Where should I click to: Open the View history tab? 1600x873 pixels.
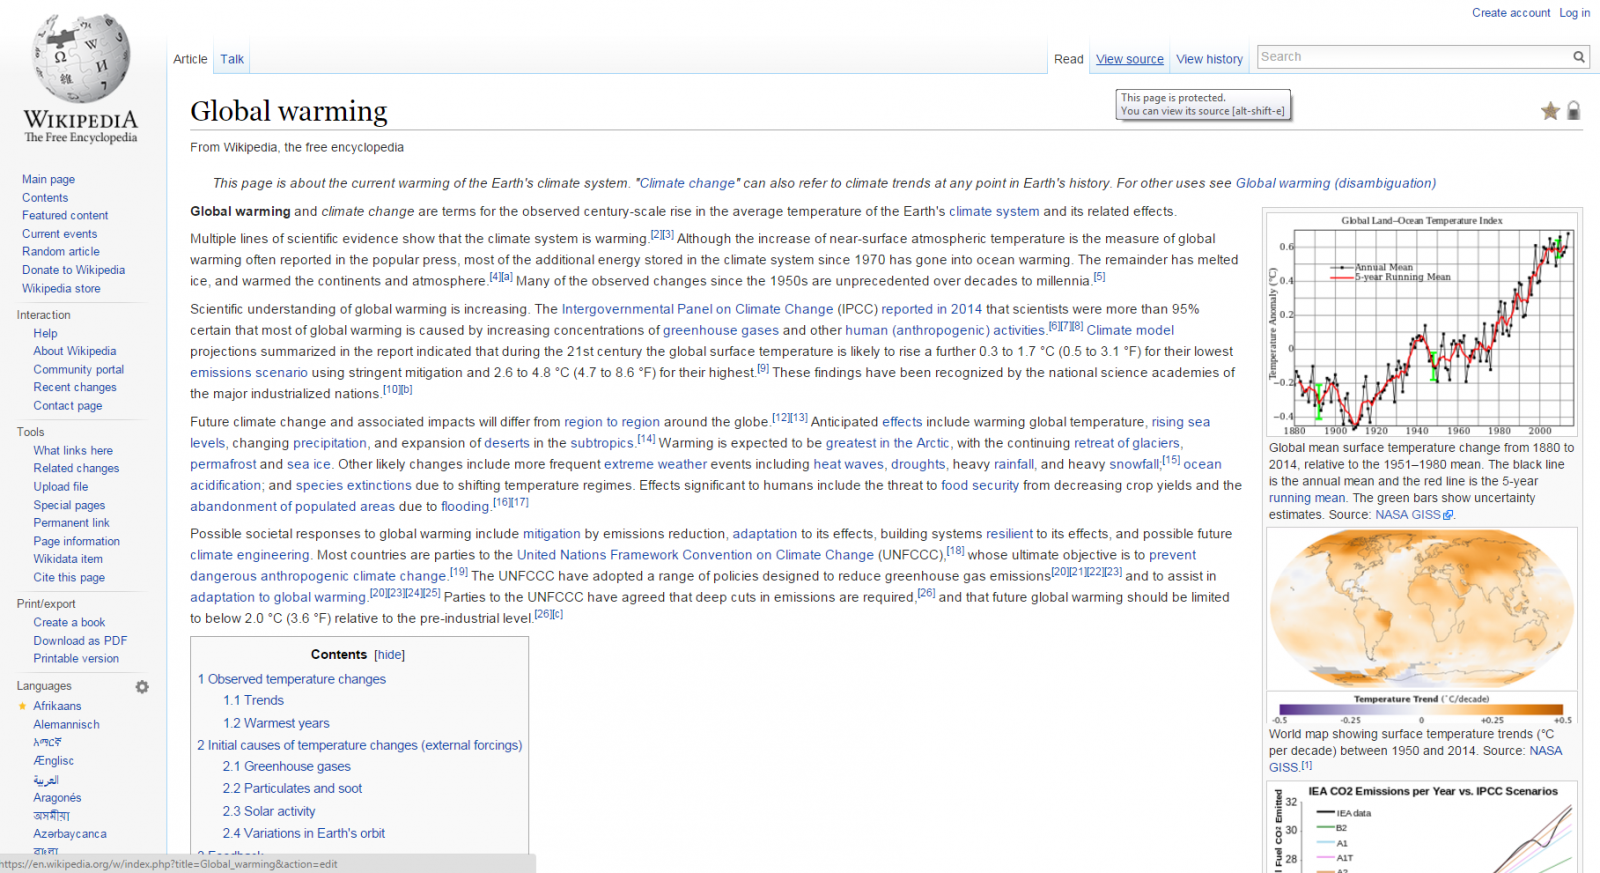click(x=1209, y=59)
